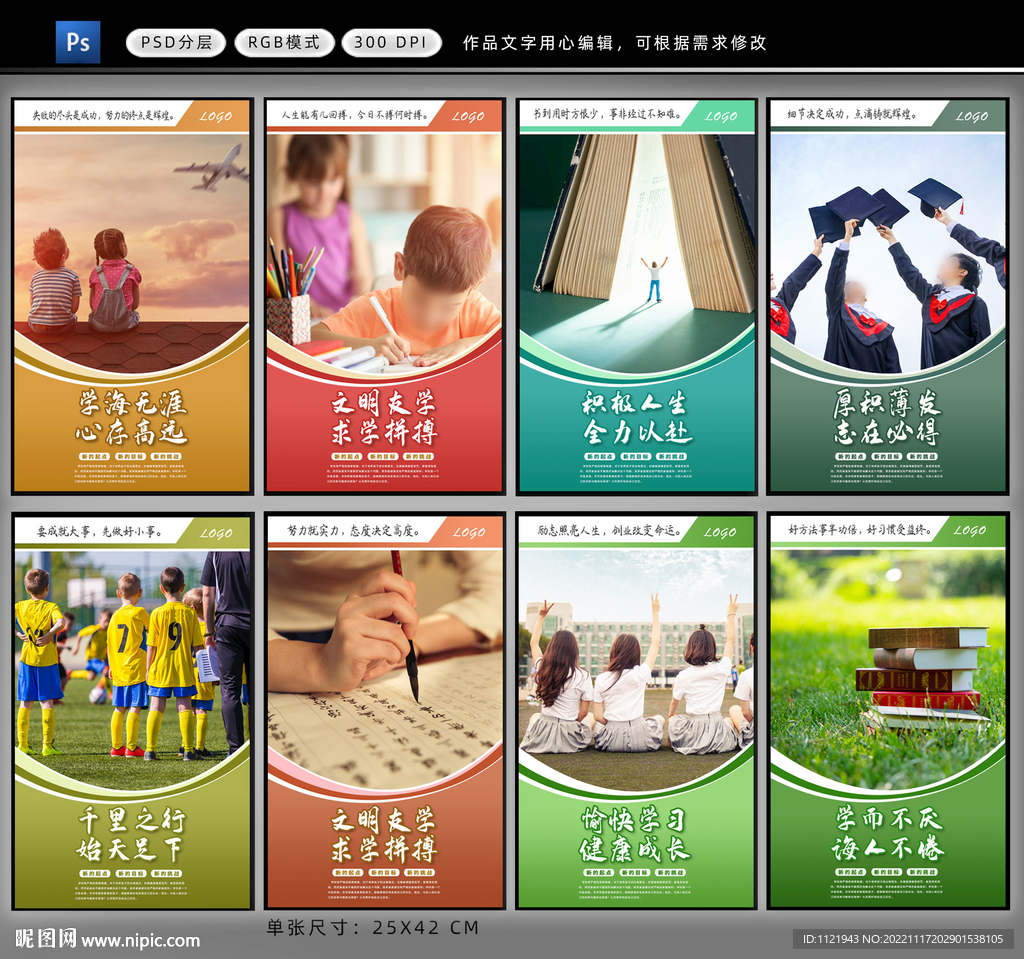
Task: Click the size label 单张尺寸: 25X42 CM
Action: coord(373,928)
